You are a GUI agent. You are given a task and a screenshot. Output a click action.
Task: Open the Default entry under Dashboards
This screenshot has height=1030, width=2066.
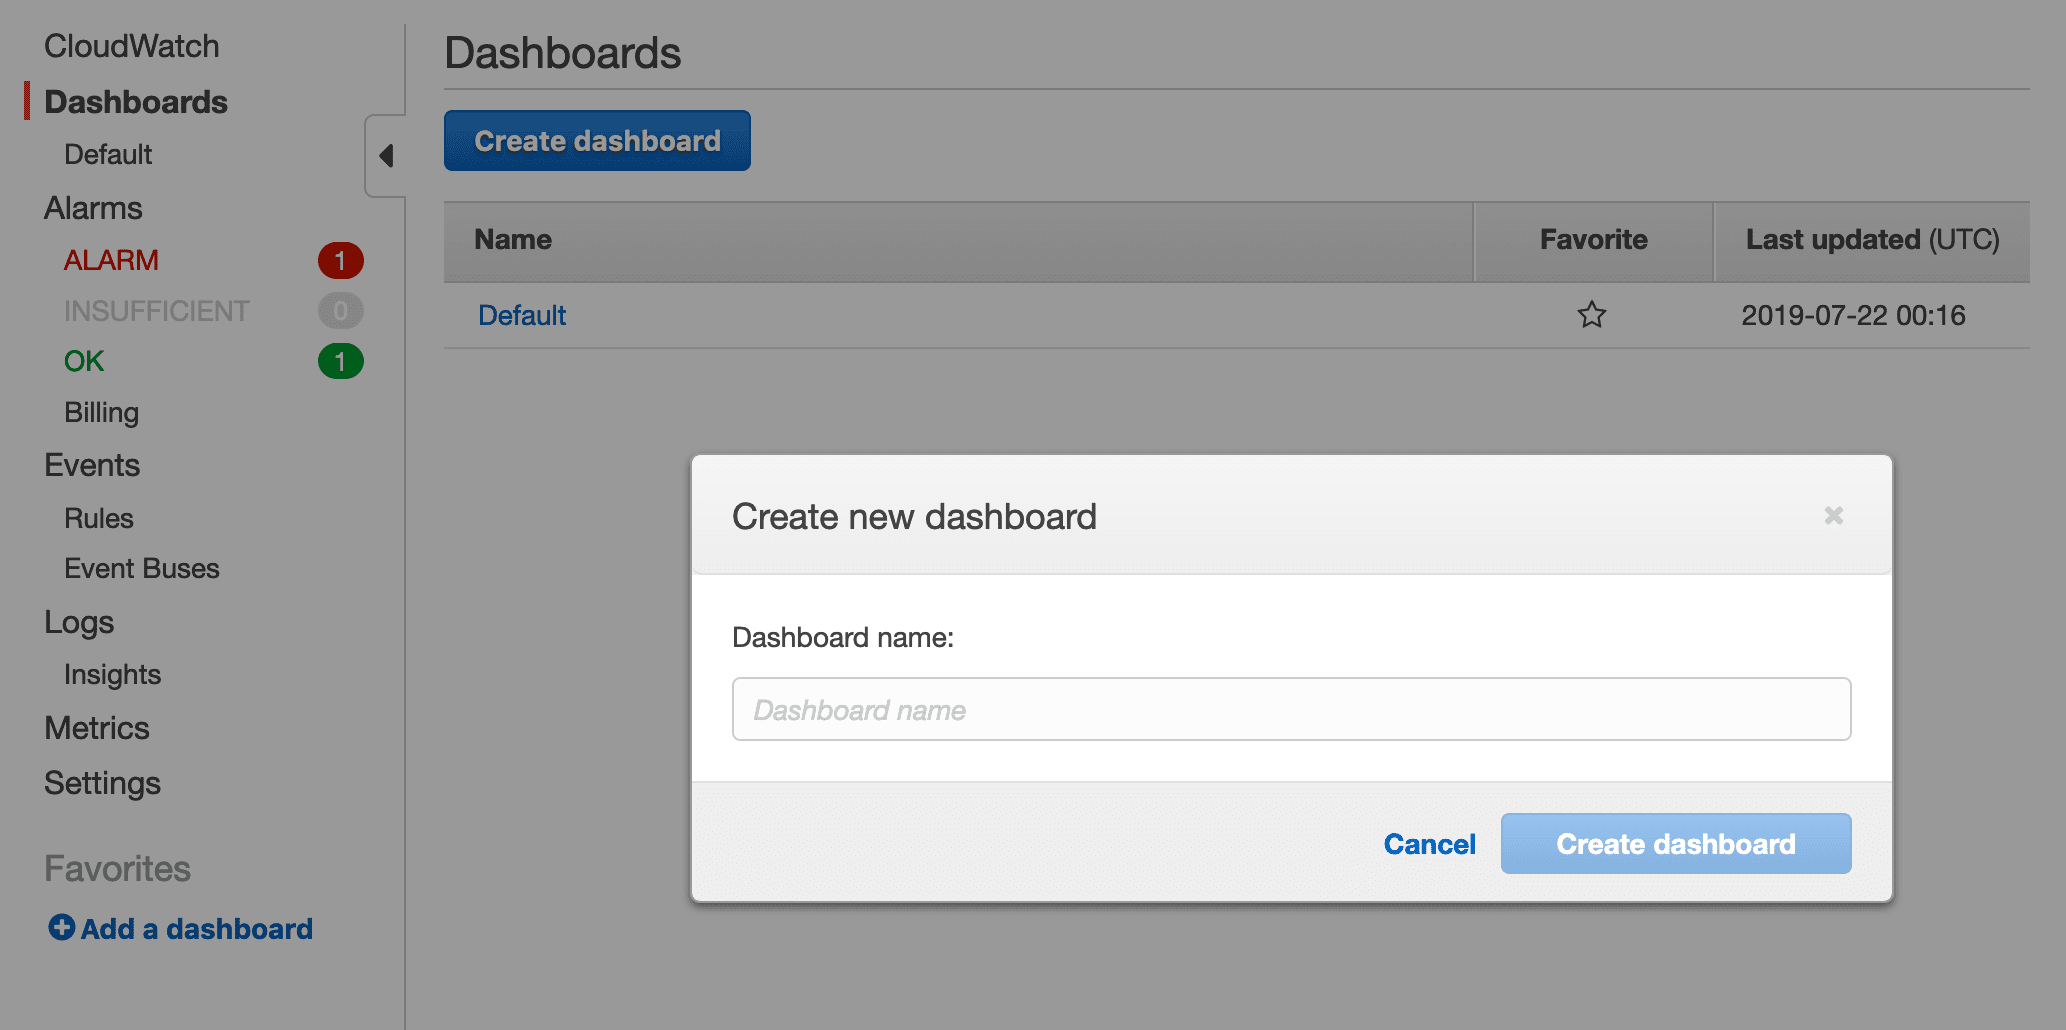[x=107, y=154]
